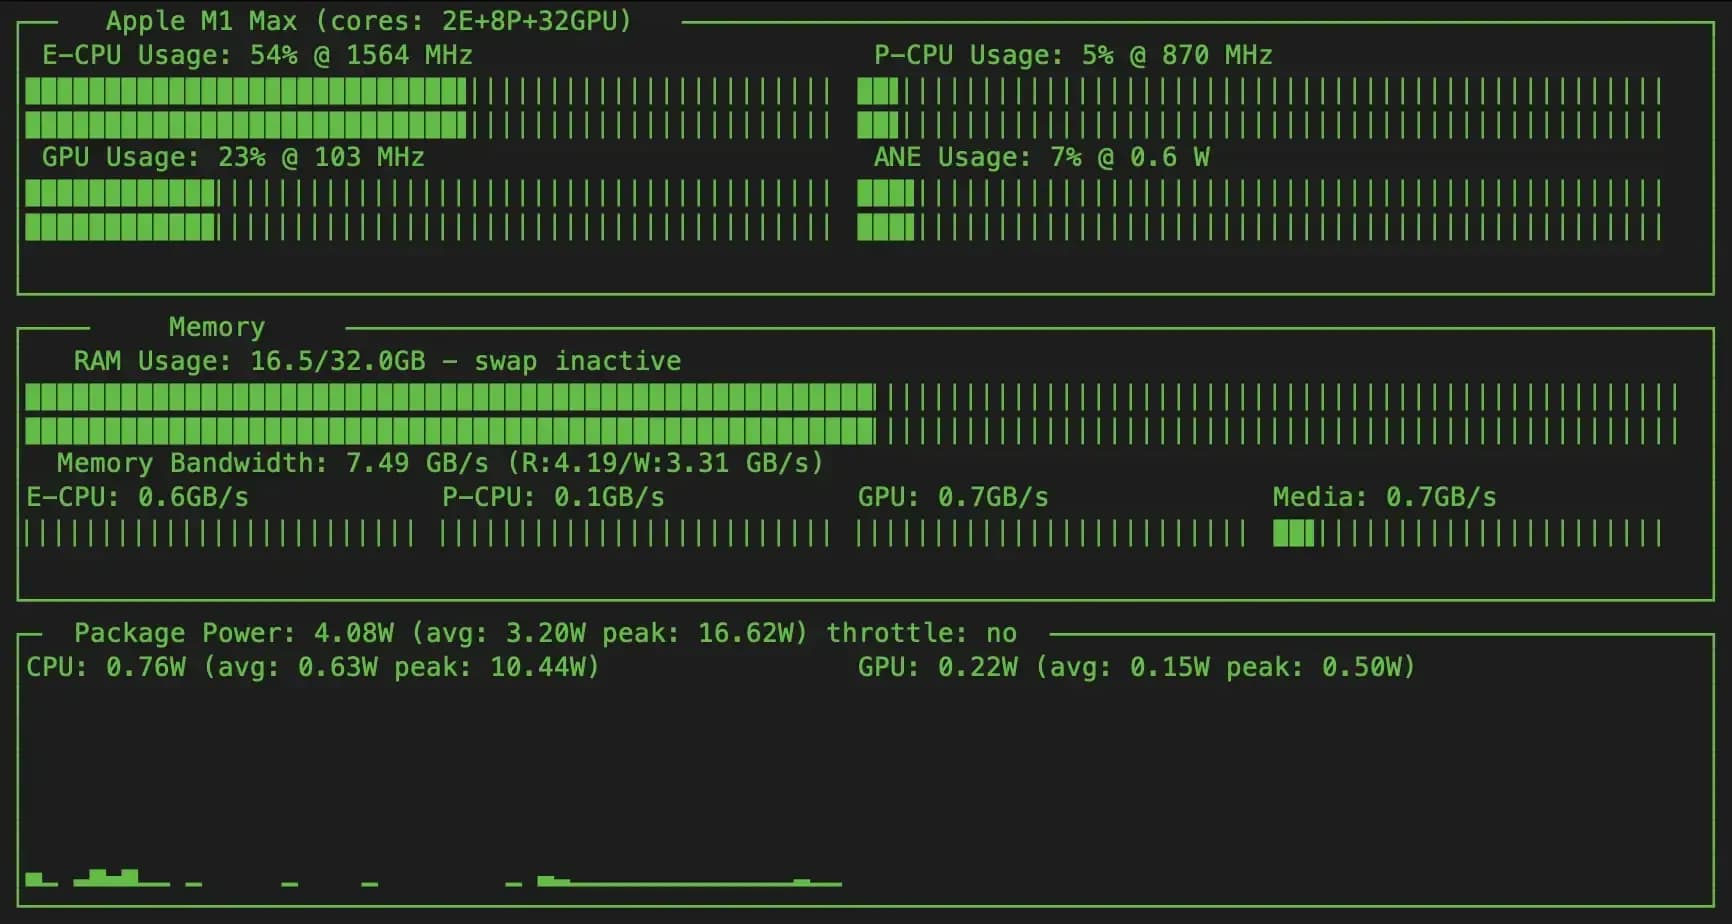
Task: Select the E-CPU Usage 54% label
Action: coord(257,55)
